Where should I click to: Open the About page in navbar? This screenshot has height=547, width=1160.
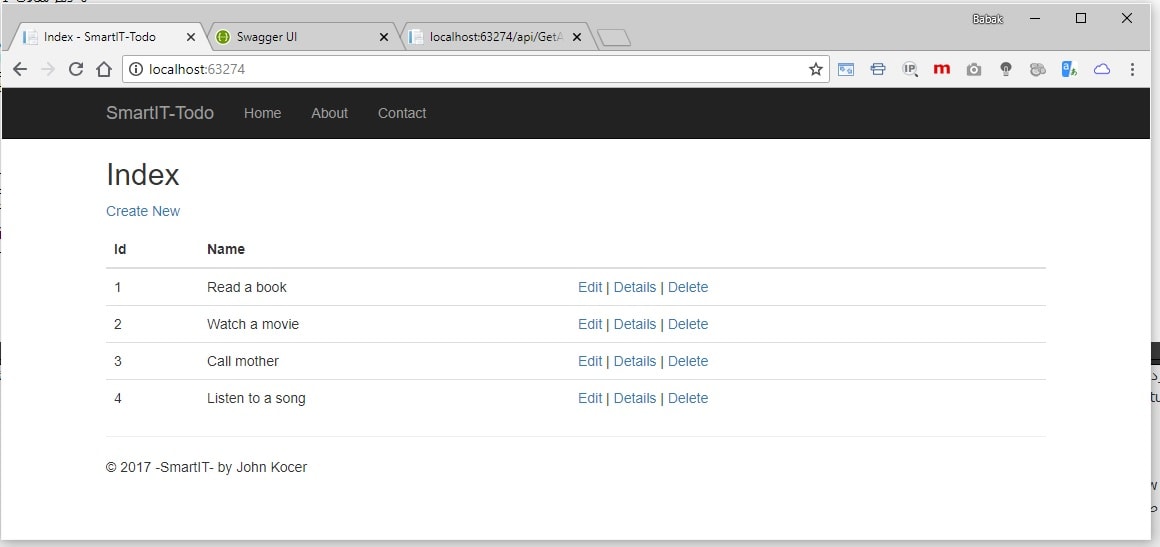pos(329,113)
